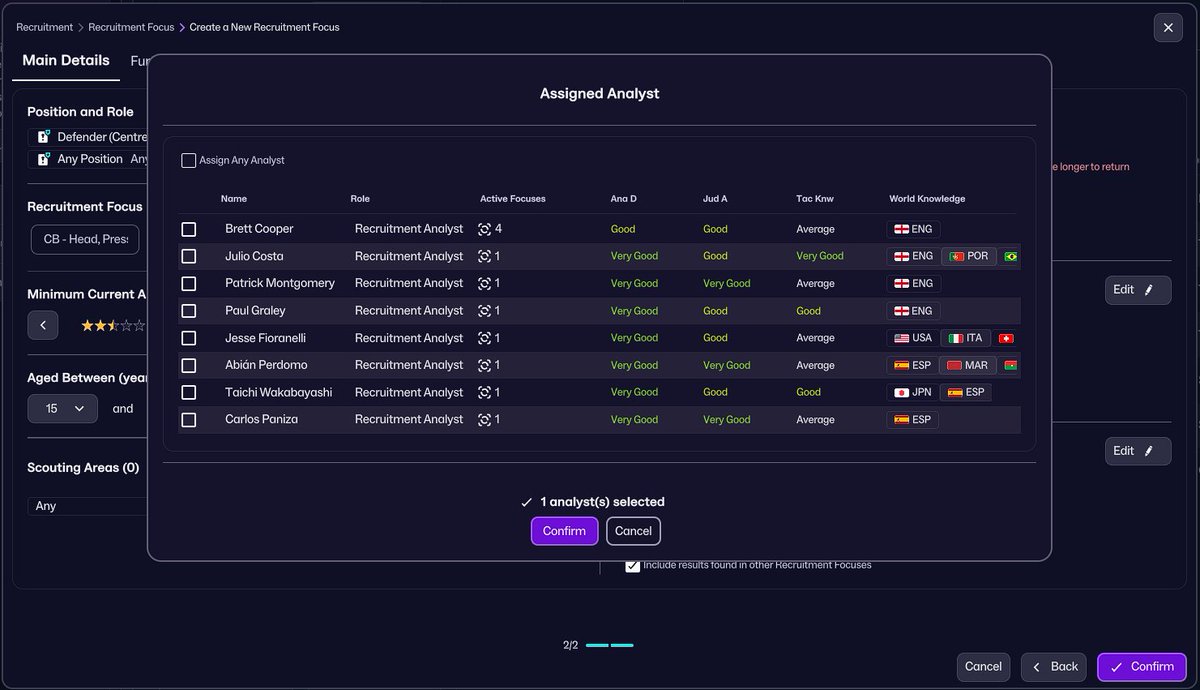Click Brett Cooper's active focuses icon
The height and width of the screenshot is (690, 1200).
(484, 229)
